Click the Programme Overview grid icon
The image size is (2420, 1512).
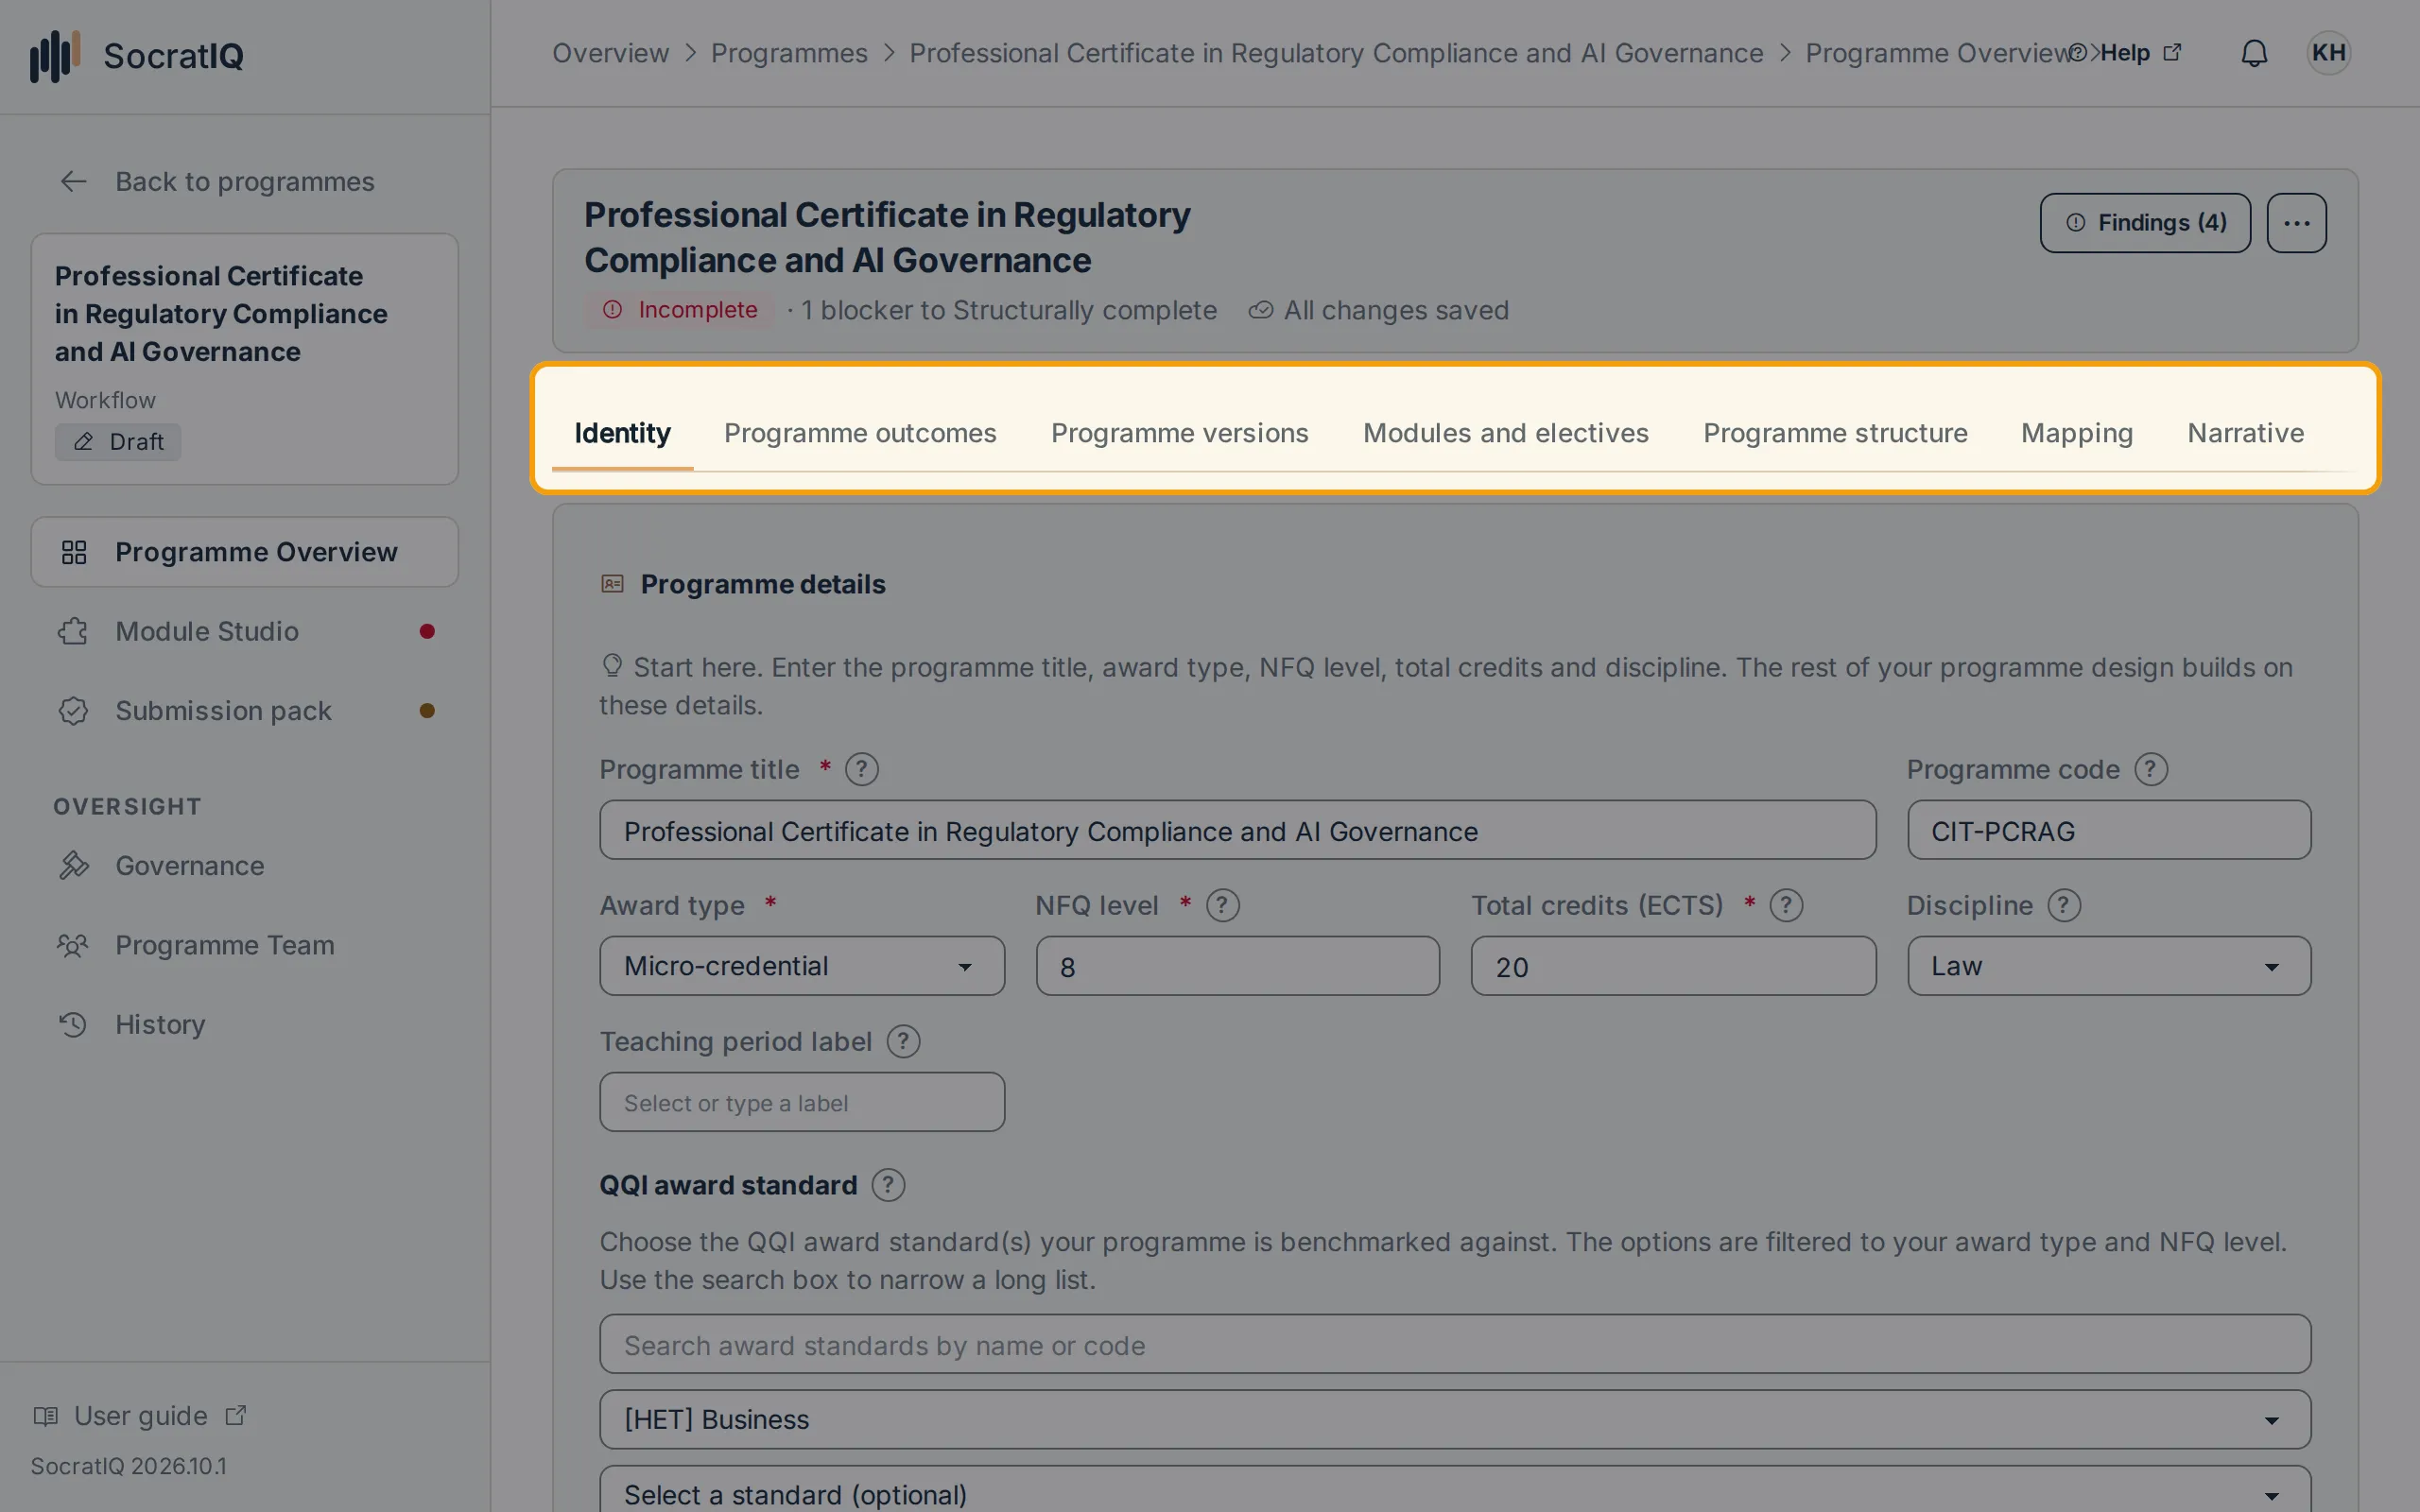74,552
